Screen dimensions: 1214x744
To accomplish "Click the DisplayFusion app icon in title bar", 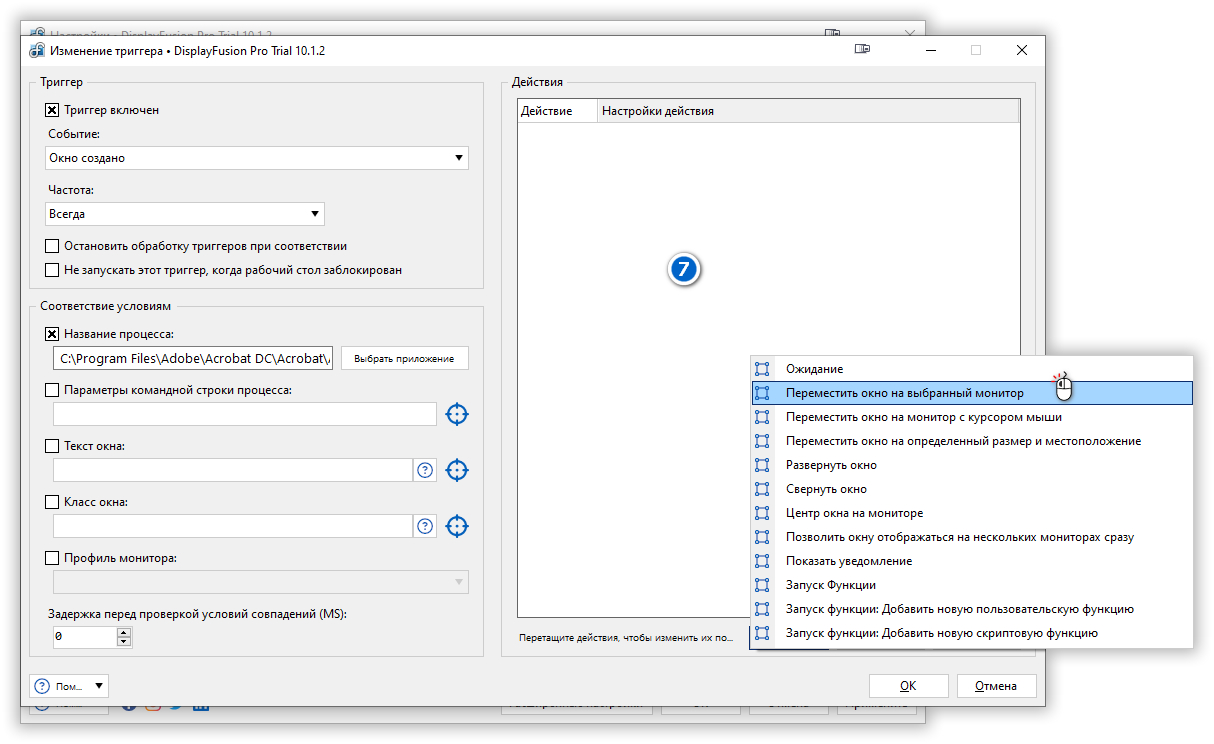I will coord(37,50).
